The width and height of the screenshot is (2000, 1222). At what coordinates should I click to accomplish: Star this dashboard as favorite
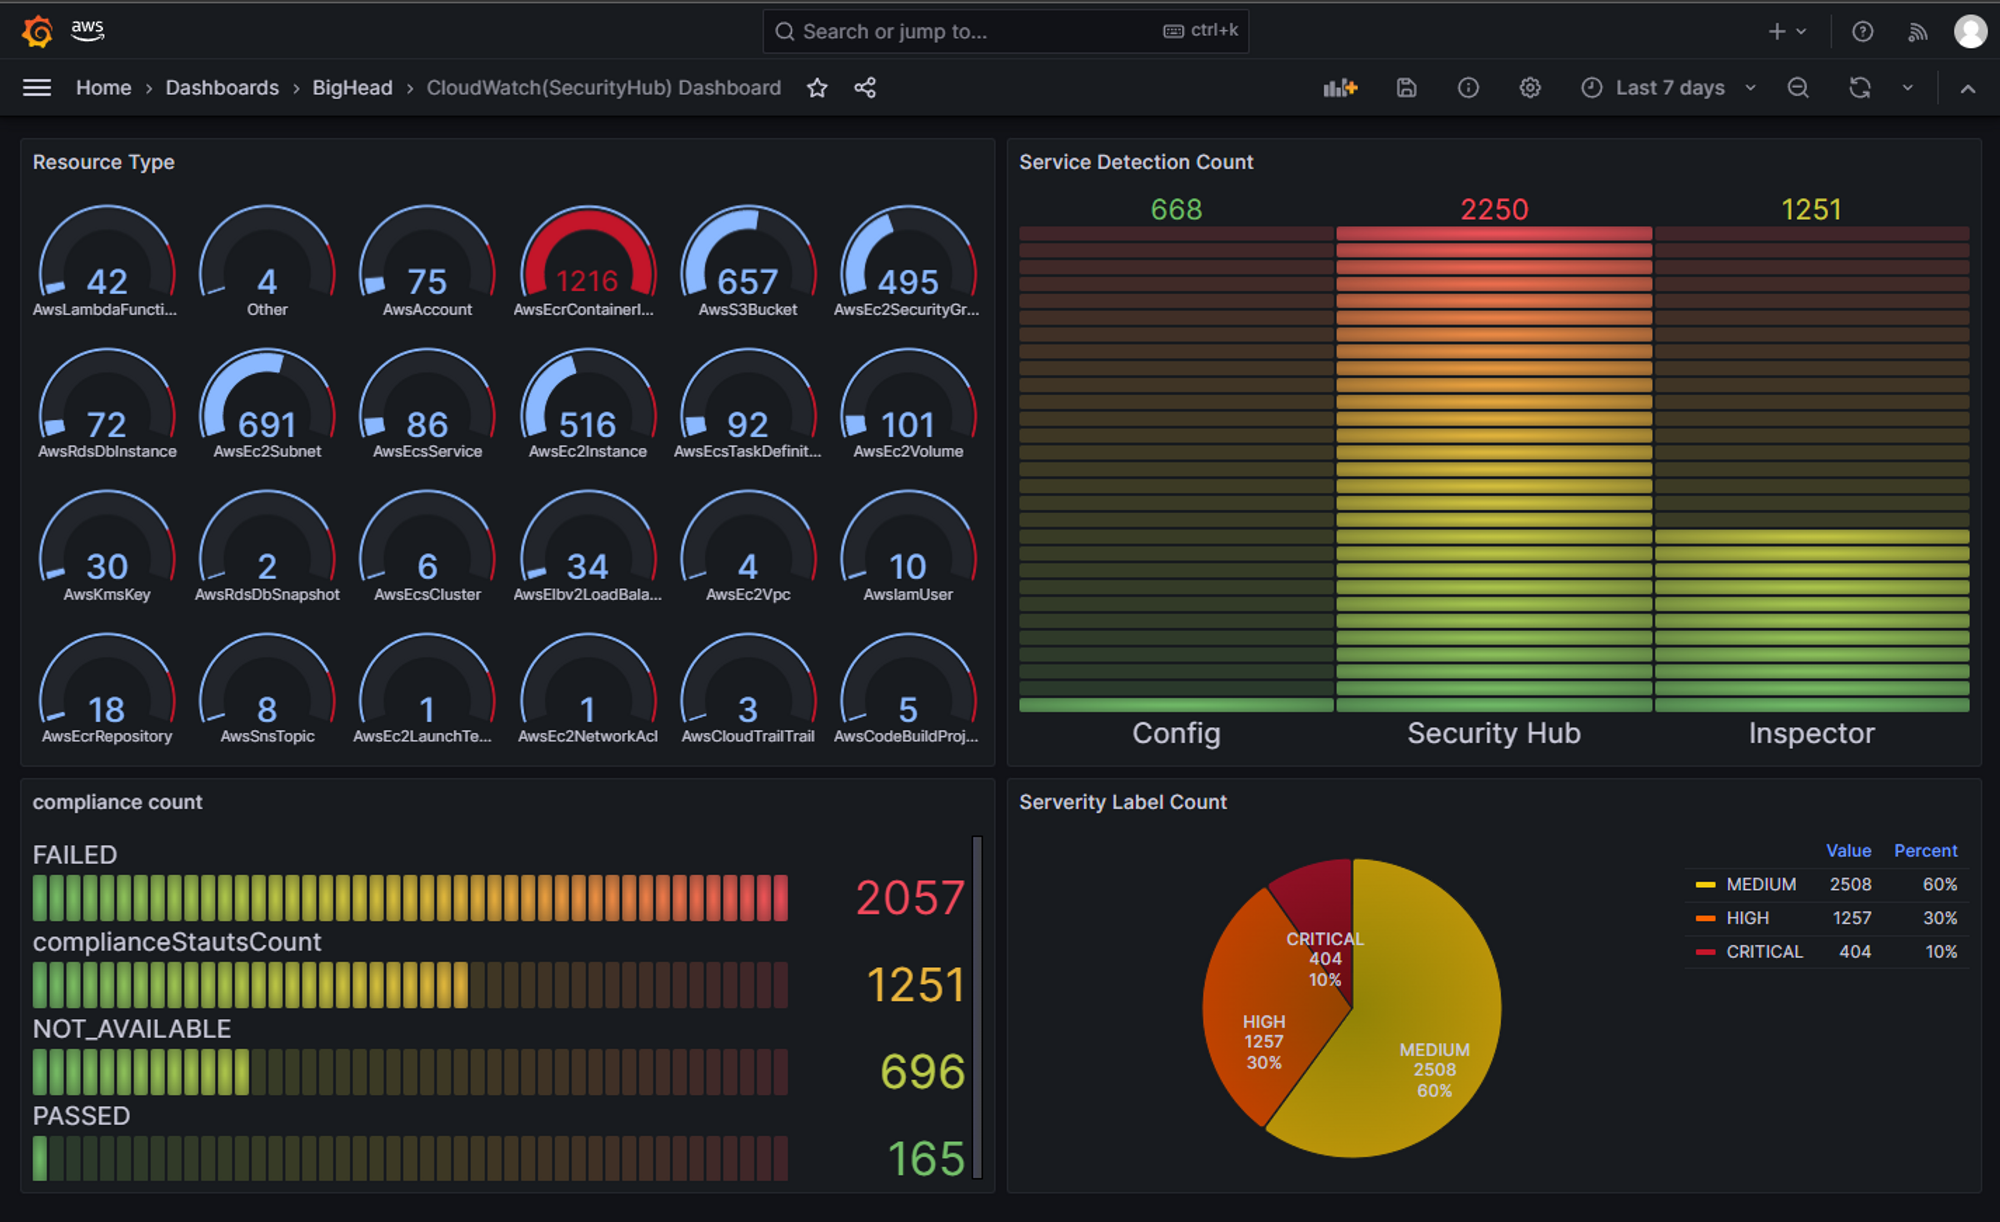pos(817,88)
